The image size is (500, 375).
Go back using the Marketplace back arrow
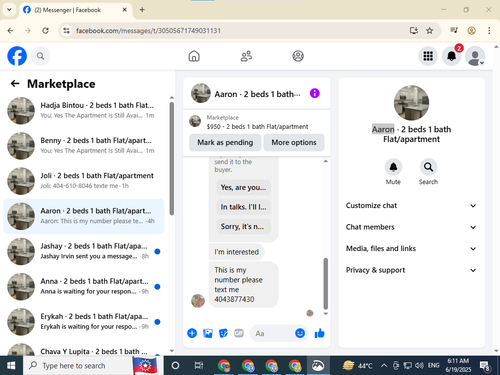coord(15,83)
